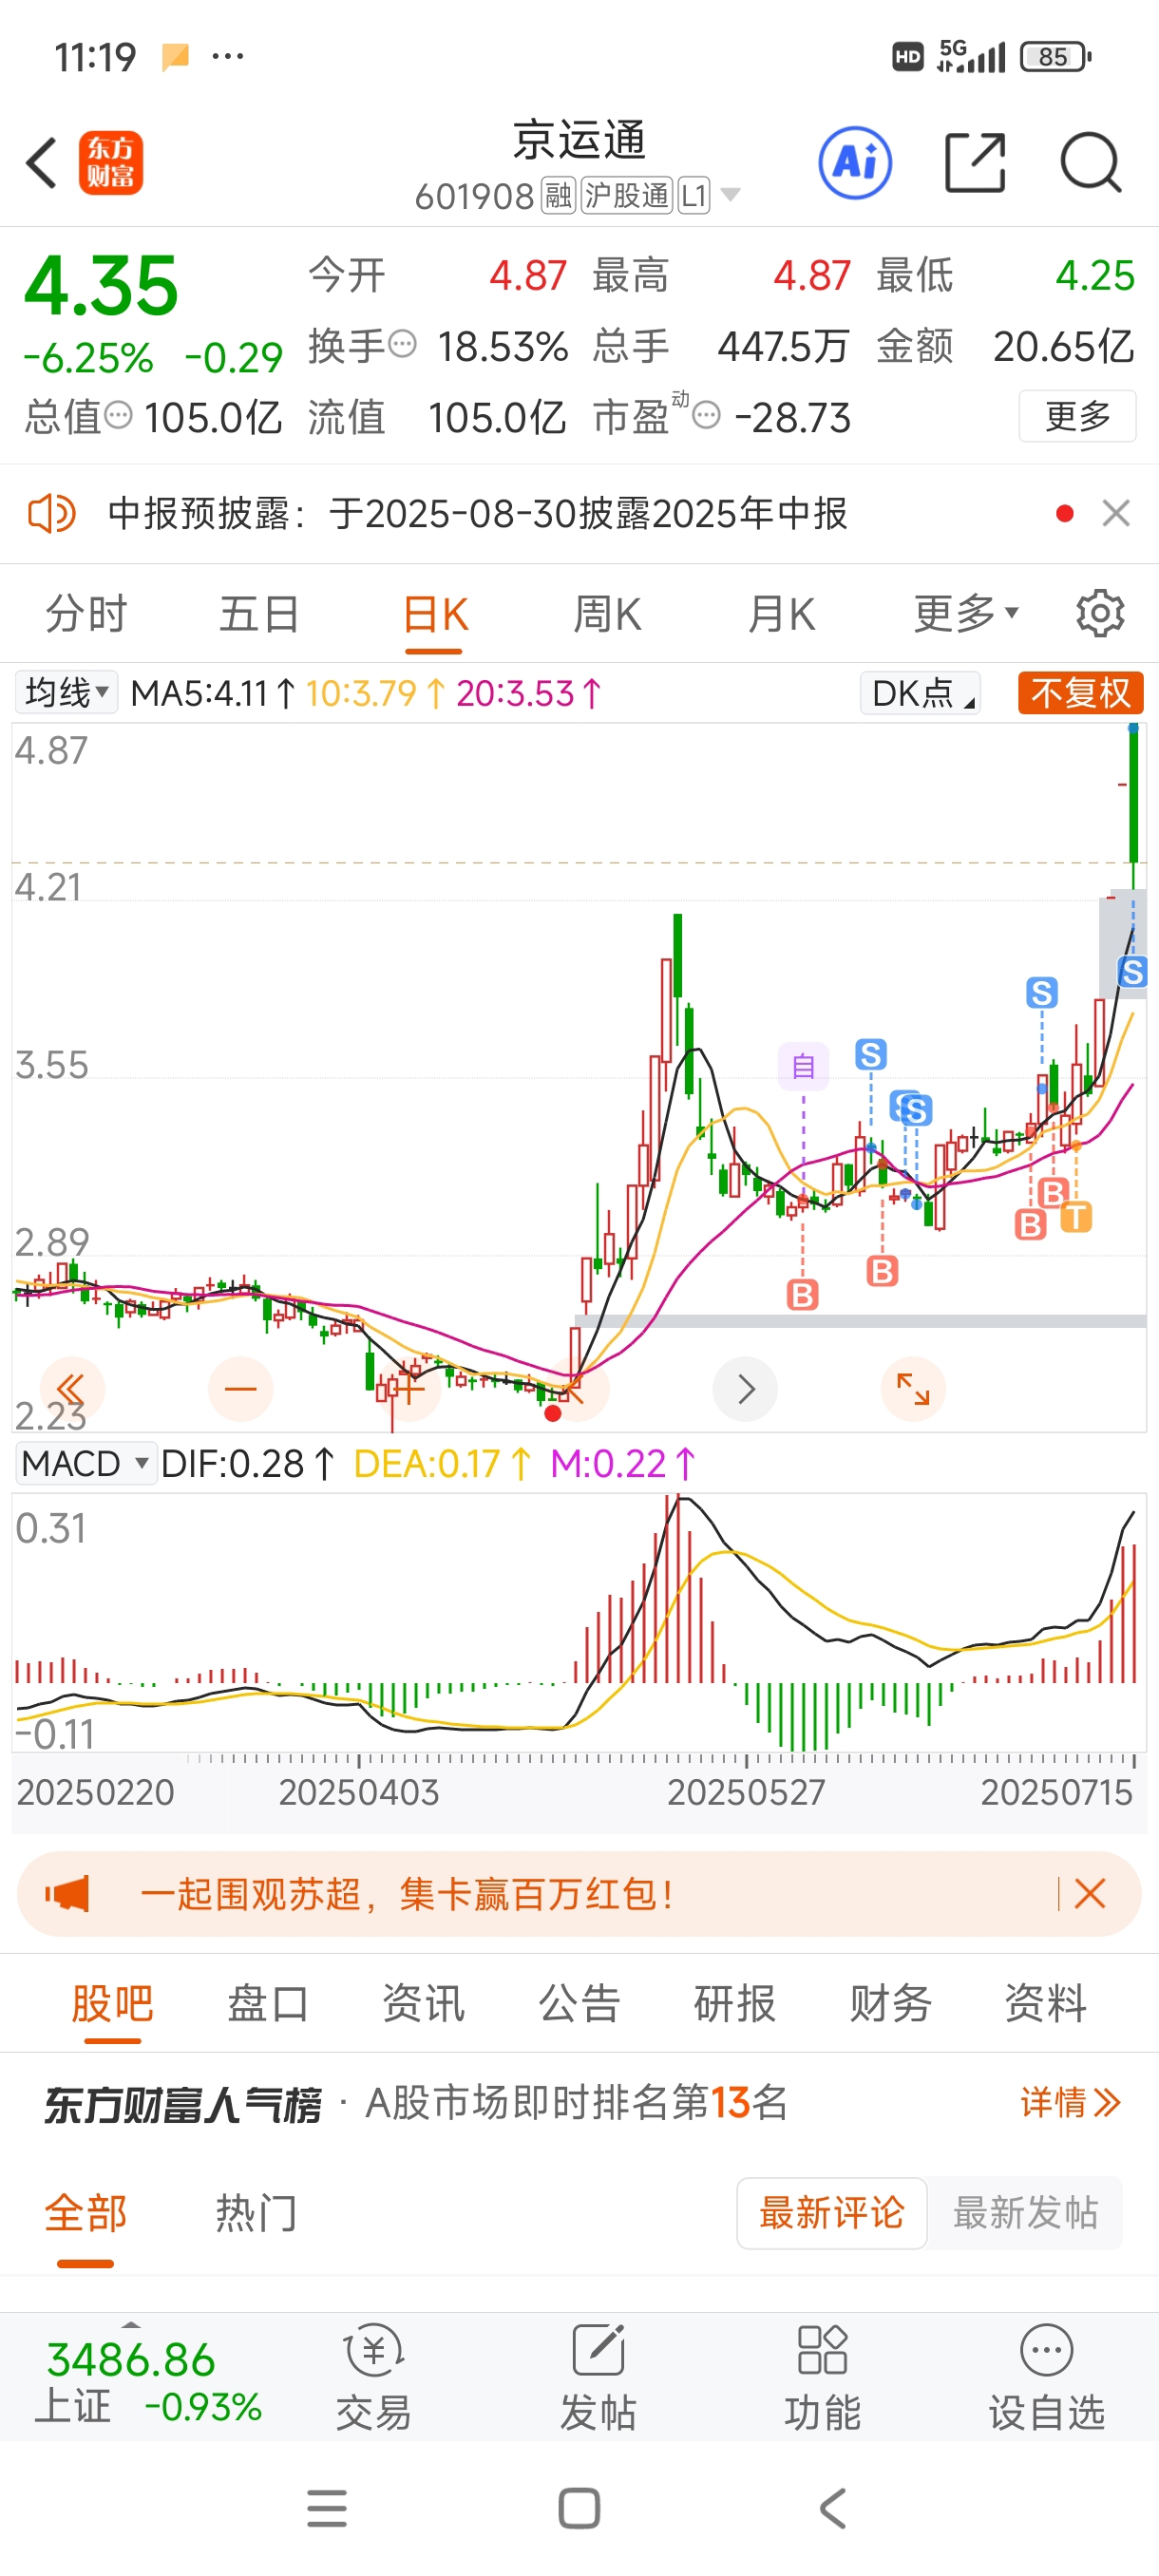Tap the 东方财富人气榜 ranking title
The height and width of the screenshot is (2576, 1159).
tap(183, 2104)
